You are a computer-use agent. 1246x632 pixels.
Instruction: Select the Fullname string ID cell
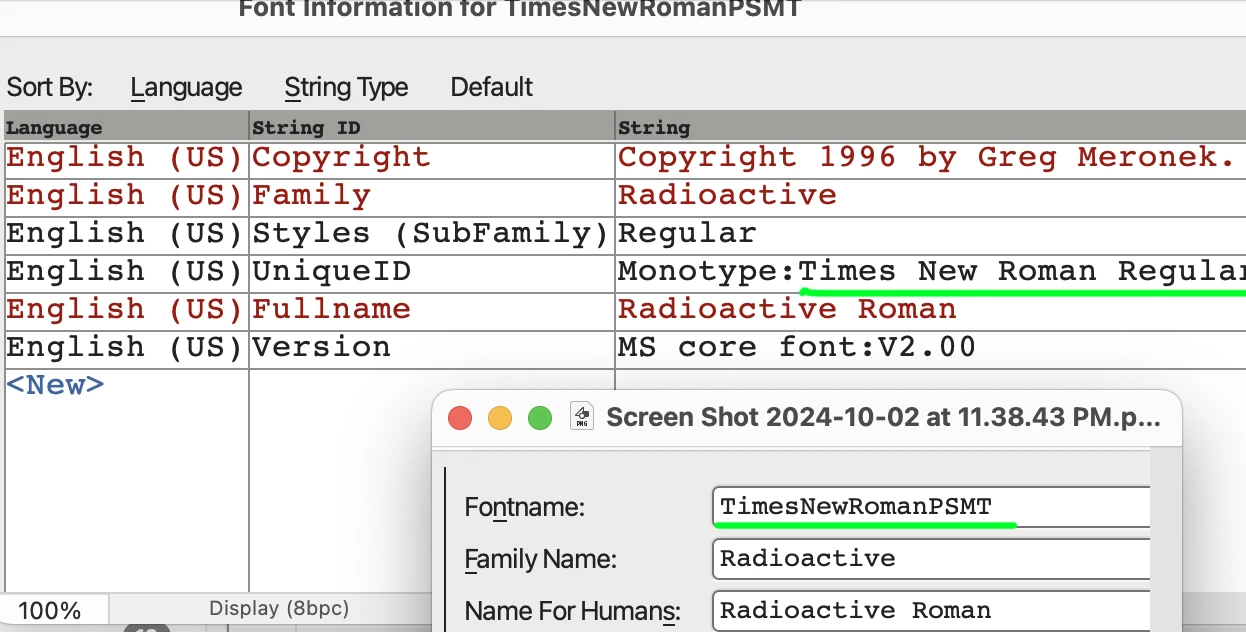[x=432, y=309]
